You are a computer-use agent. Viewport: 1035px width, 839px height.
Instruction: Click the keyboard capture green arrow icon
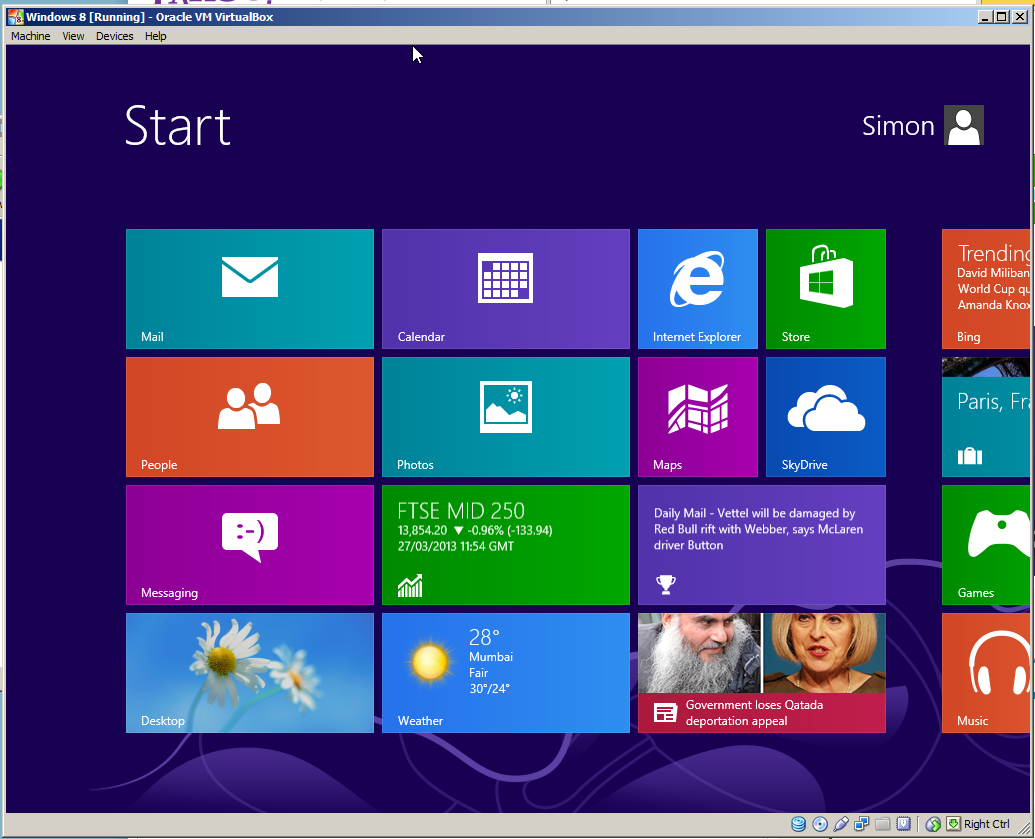(x=953, y=823)
